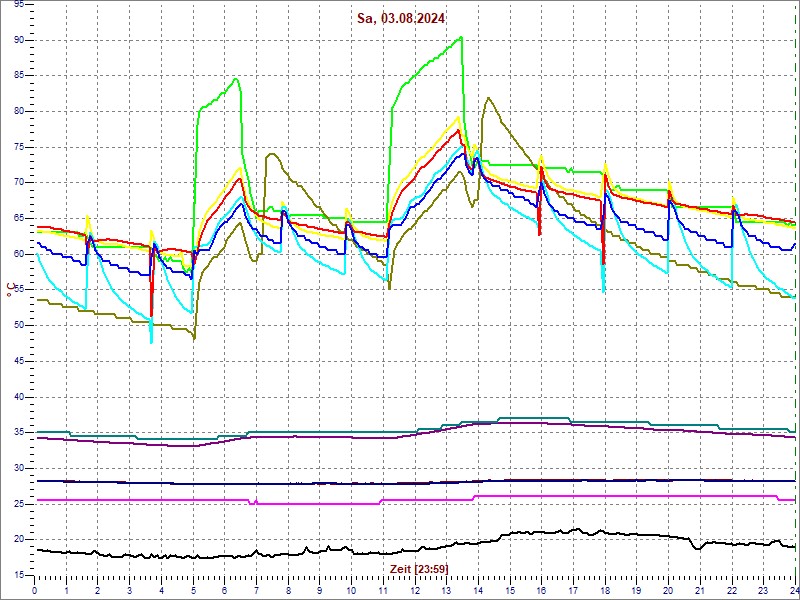Select the 15 value on the temperature axis
The height and width of the screenshot is (600, 800).
pos(19,575)
